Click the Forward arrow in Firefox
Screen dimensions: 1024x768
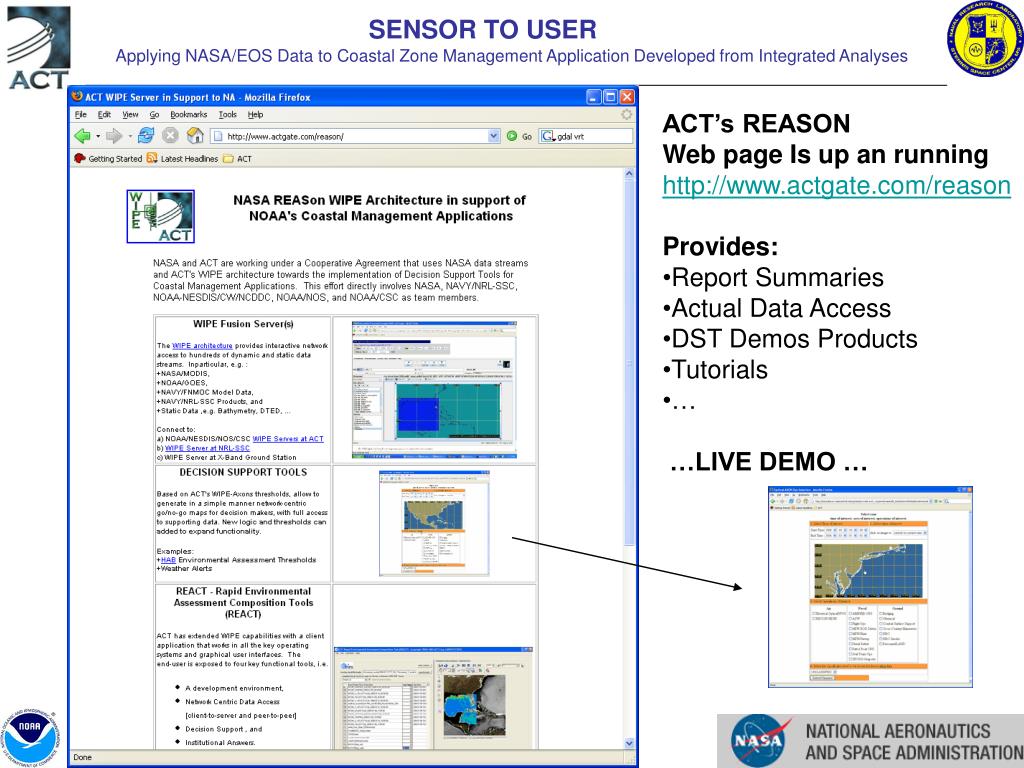[114, 136]
